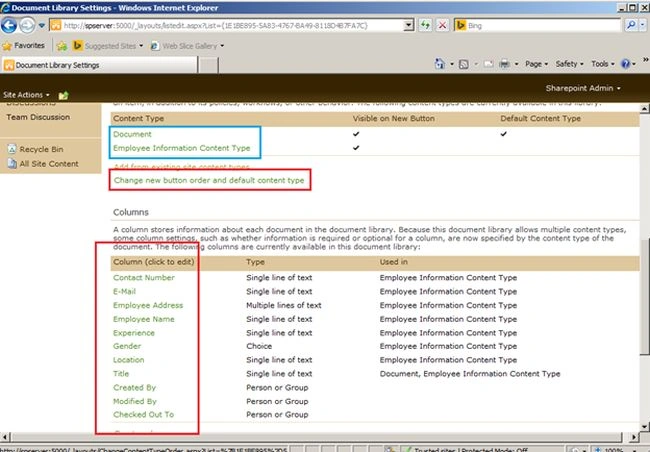Viewport: 650px width, 452px height.
Task: Open Employee Information Content Type link
Action: [x=182, y=148]
